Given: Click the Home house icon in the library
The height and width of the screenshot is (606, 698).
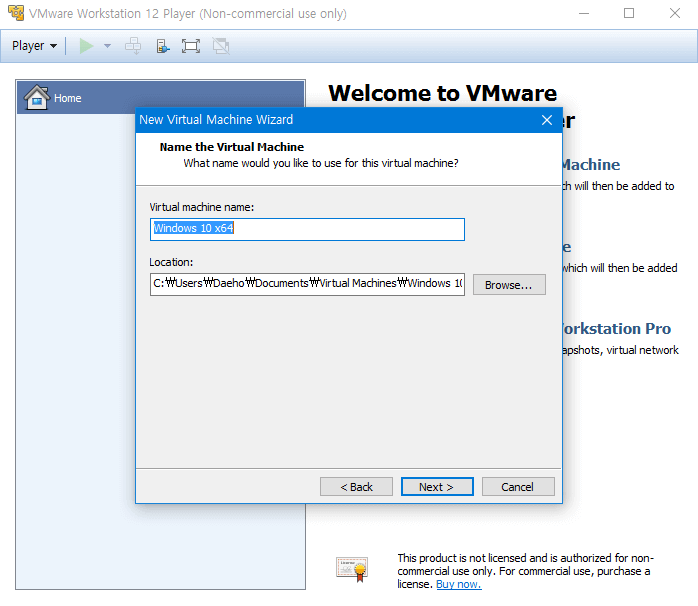Looking at the screenshot, I should click(36, 97).
